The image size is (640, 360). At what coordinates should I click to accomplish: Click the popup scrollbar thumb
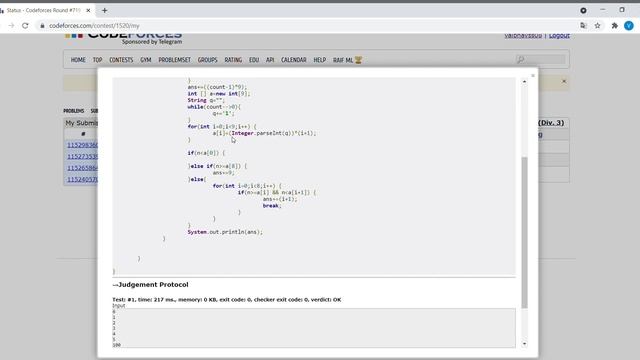click(524, 233)
